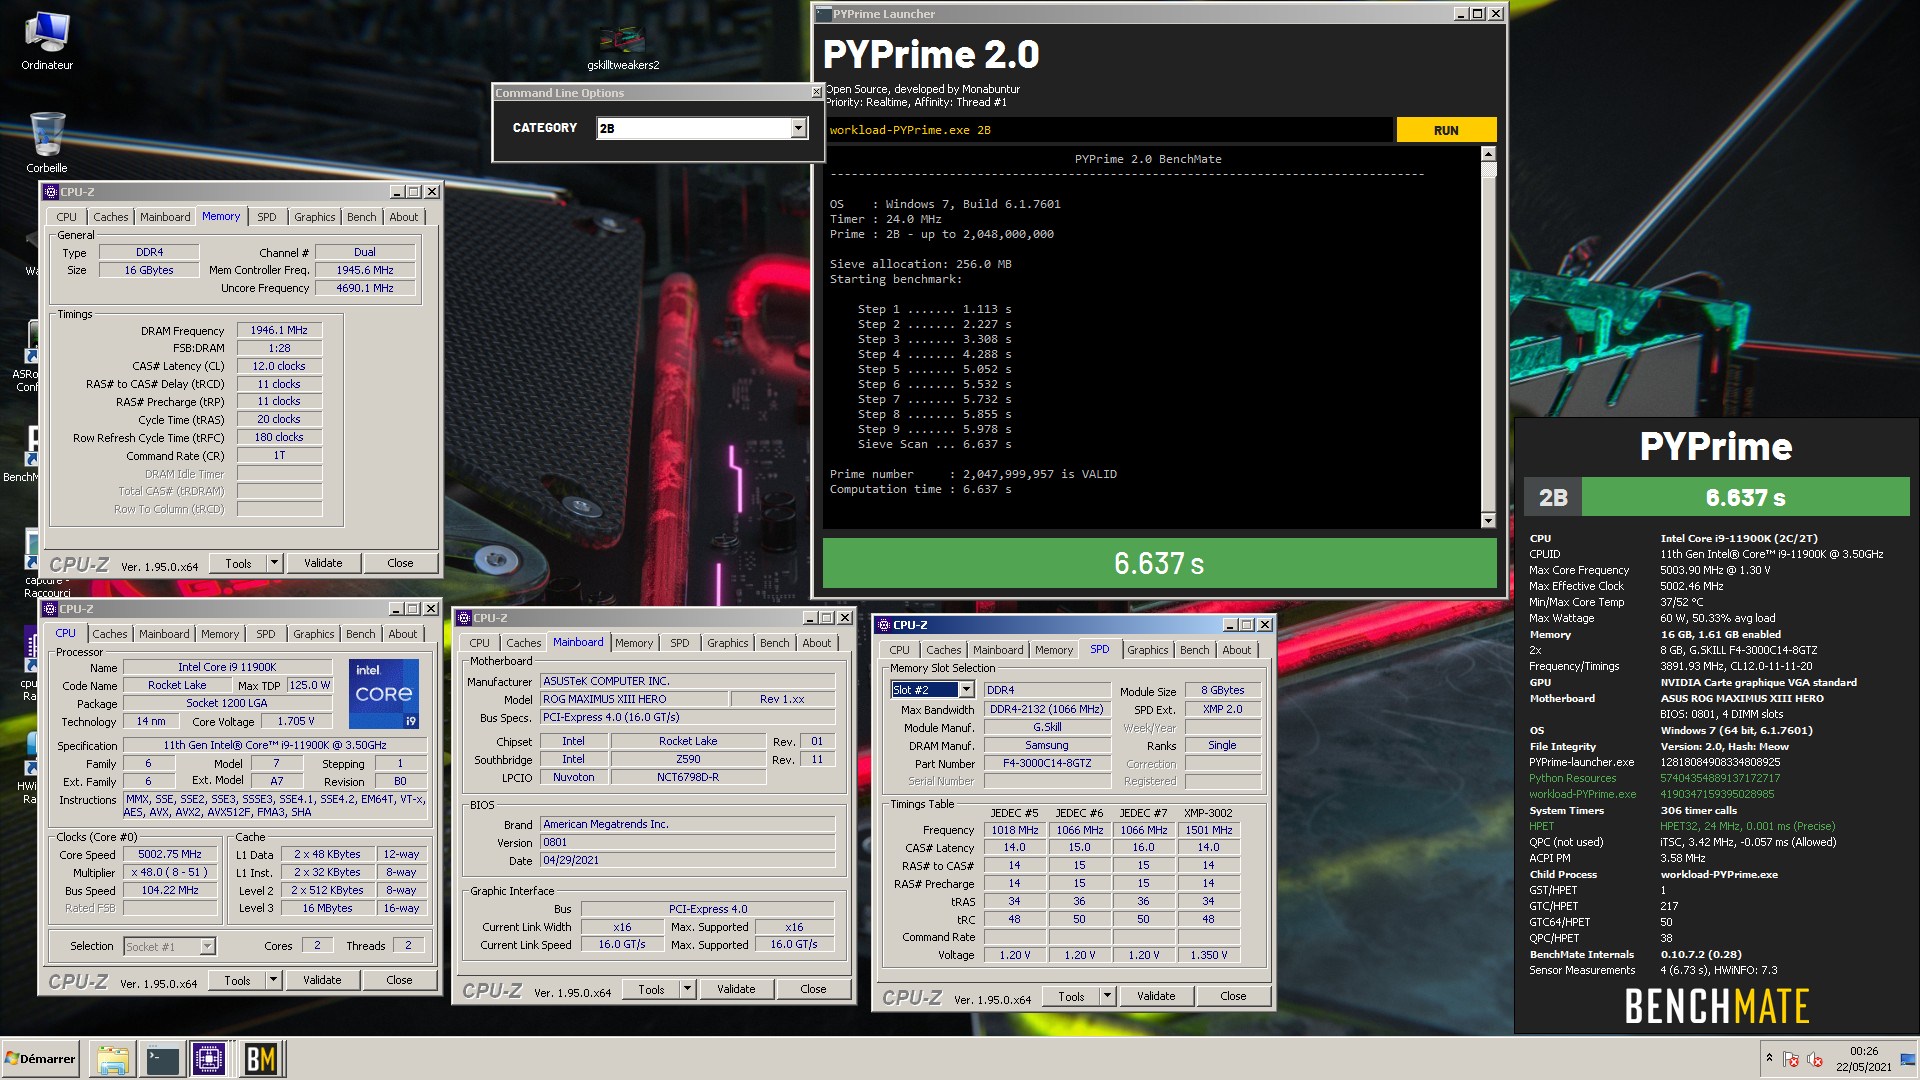Click the muted volume tray icon
Viewport: 1920px width, 1080px height.
pyautogui.click(x=1815, y=1059)
